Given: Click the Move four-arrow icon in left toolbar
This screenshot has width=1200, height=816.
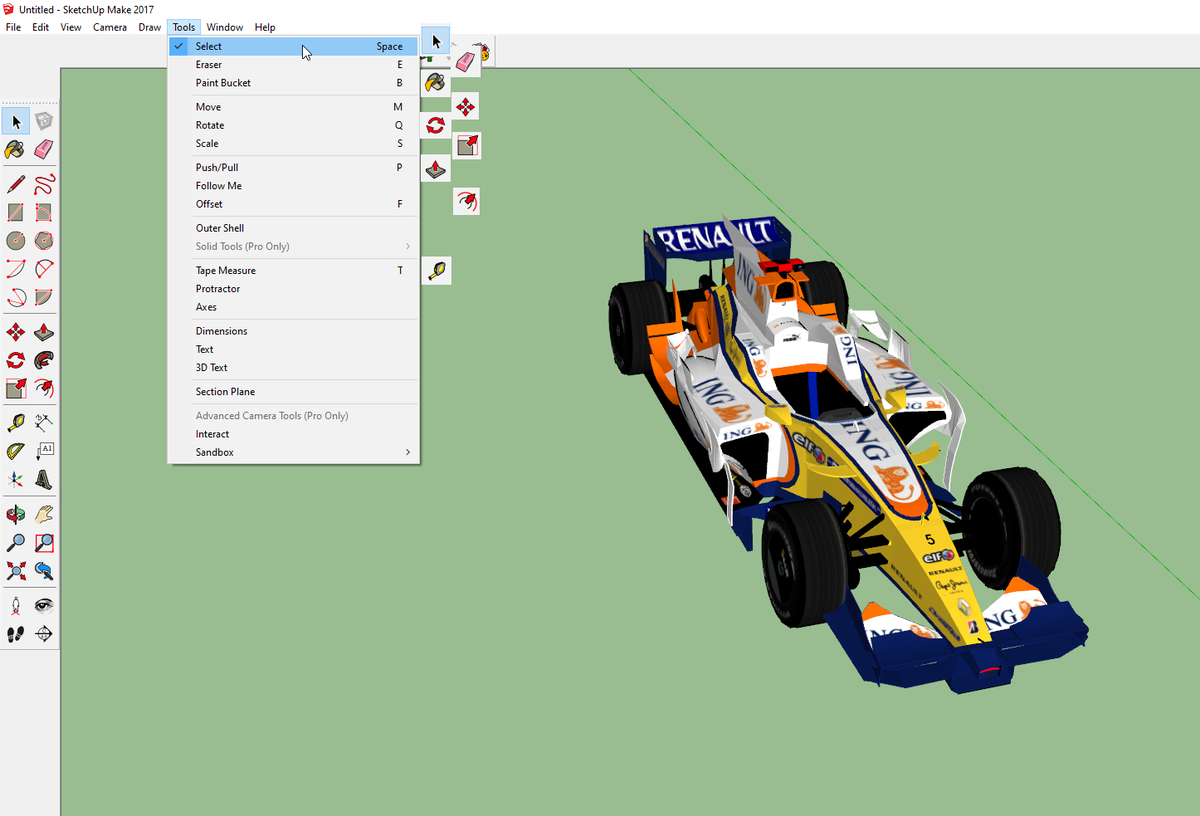Looking at the screenshot, I should pos(16,332).
